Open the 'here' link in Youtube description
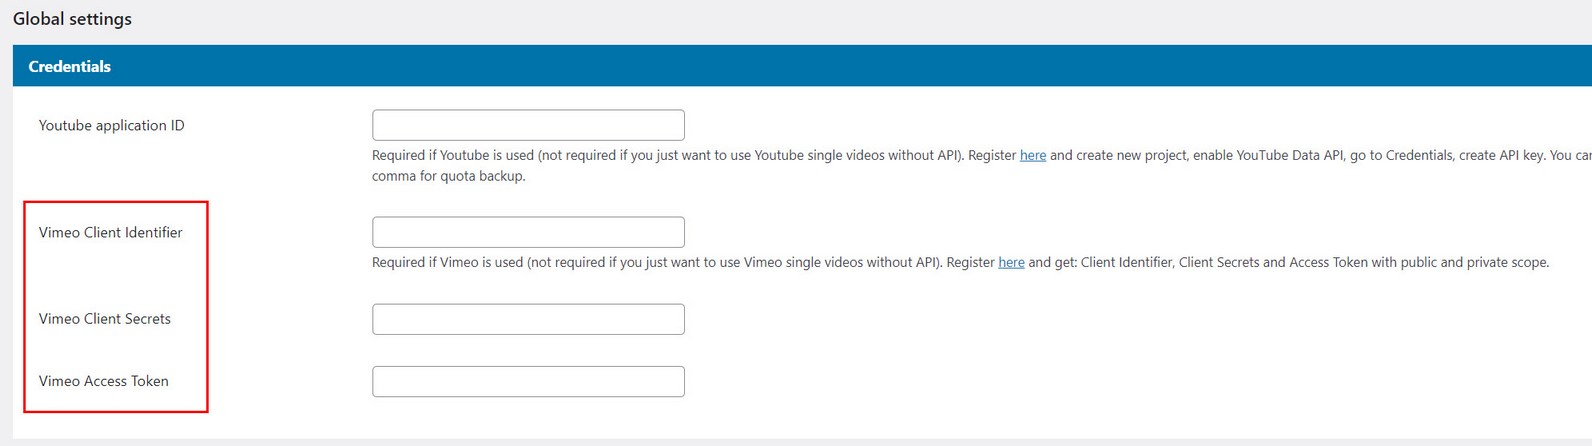This screenshot has width=1592, height=446. click(1032, 156)
